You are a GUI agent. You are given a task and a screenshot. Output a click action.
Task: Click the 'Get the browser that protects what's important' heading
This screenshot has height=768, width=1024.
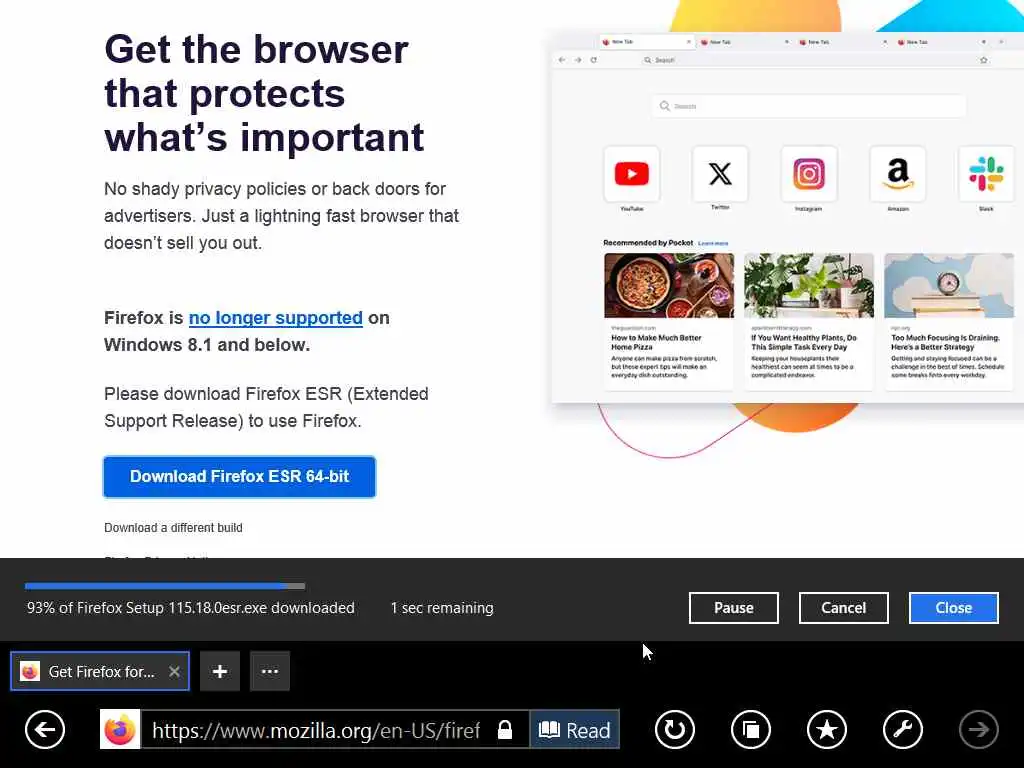coord(264,93)
